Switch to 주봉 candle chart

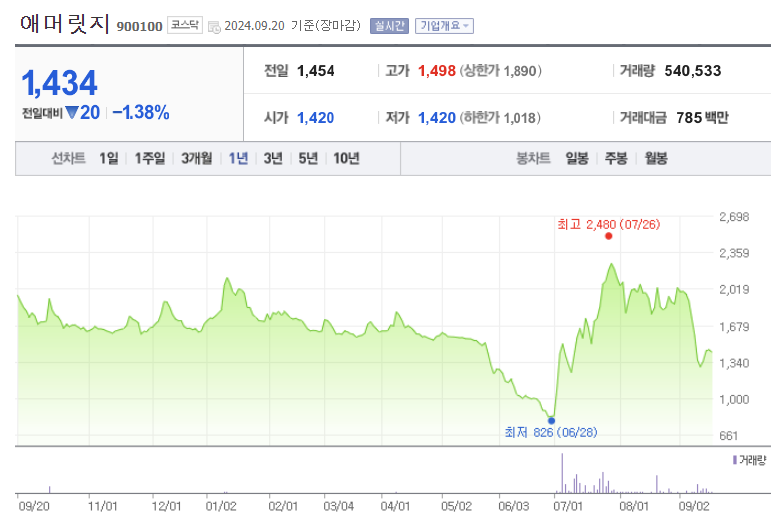click(x=616, y=158)
